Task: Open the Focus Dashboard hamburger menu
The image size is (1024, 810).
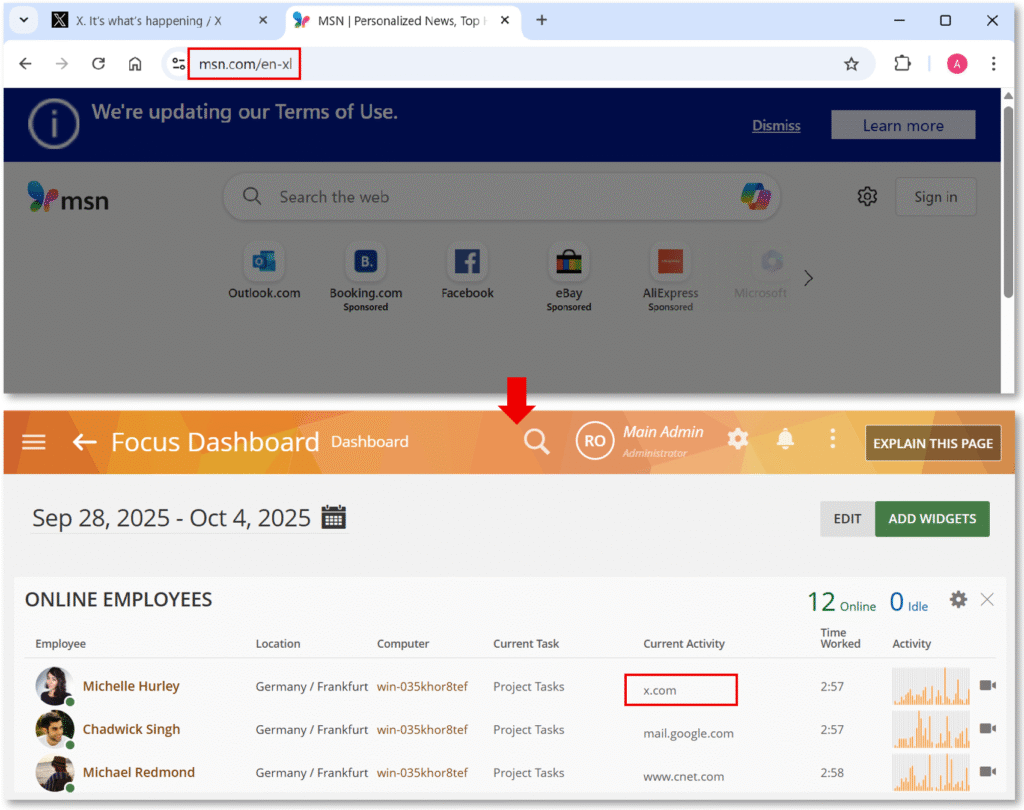Action: 33,442
